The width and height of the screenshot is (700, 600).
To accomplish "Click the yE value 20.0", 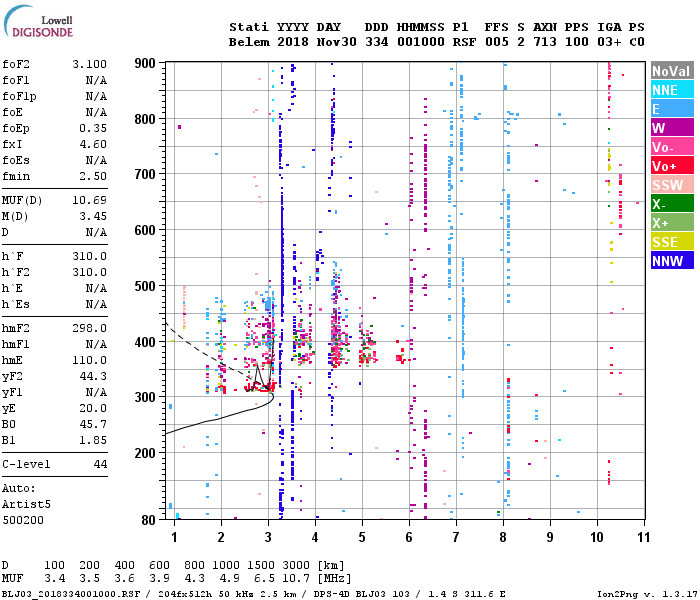I will pyautogui.click(x=93, y=408).
